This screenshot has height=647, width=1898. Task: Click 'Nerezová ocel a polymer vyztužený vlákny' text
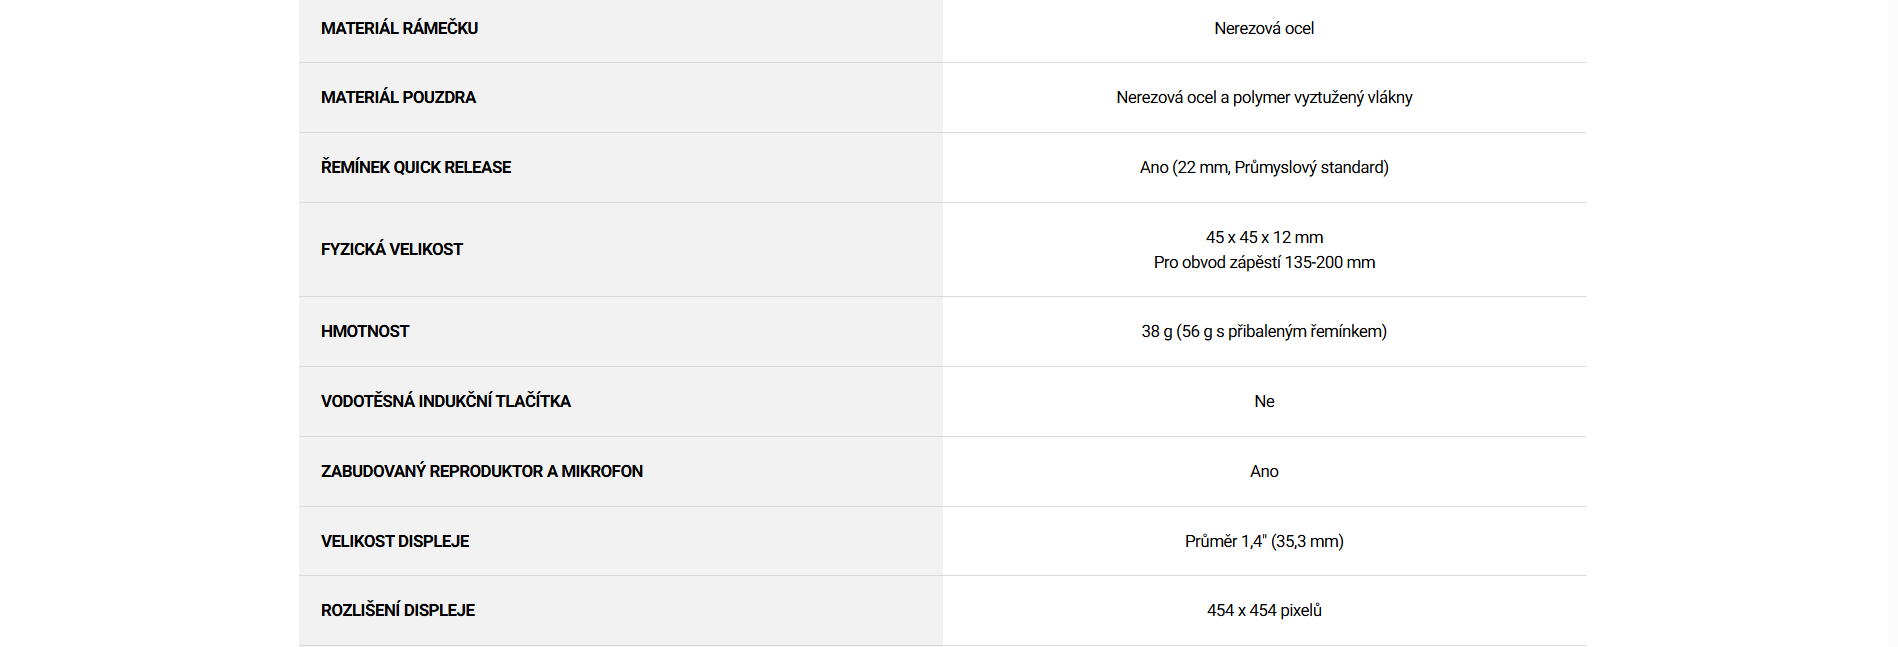coord(1264,97)
